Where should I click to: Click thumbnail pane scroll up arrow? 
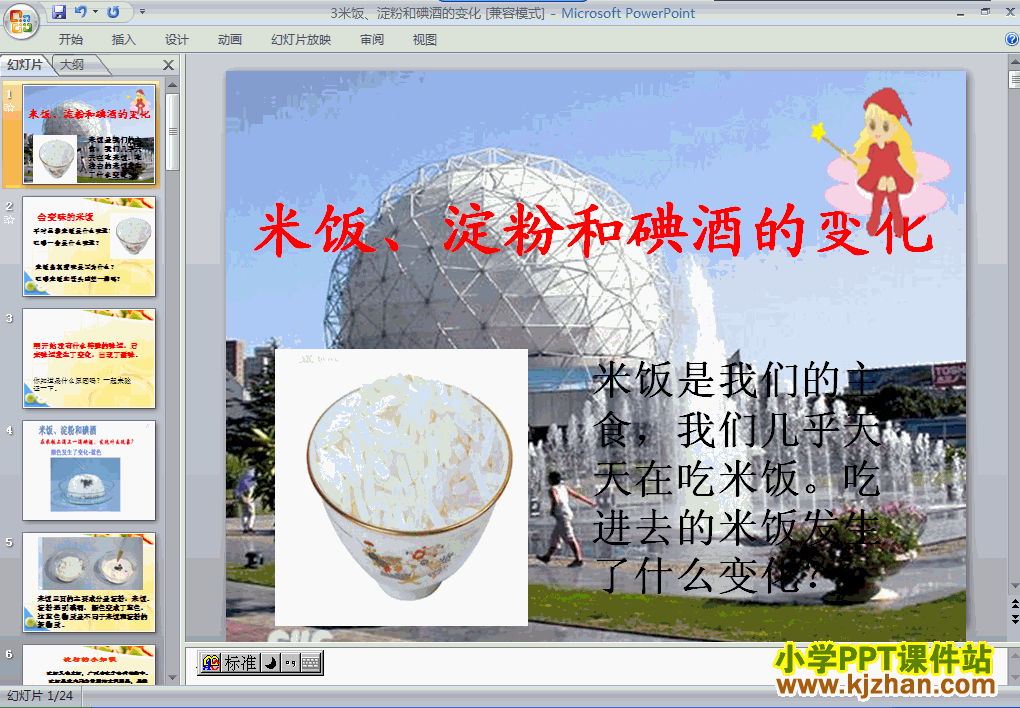[172, 85]
